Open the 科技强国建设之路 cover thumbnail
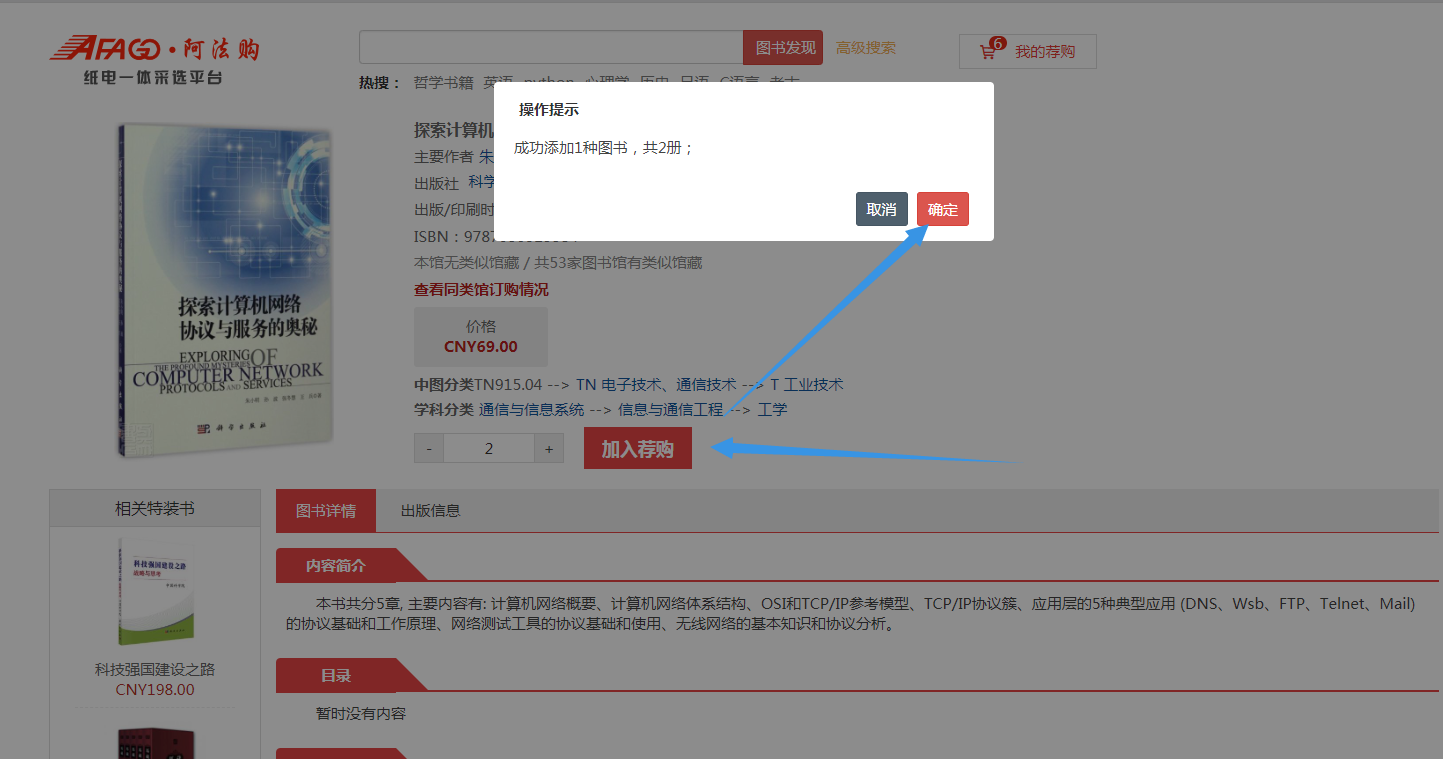 [x=155, y=591]
